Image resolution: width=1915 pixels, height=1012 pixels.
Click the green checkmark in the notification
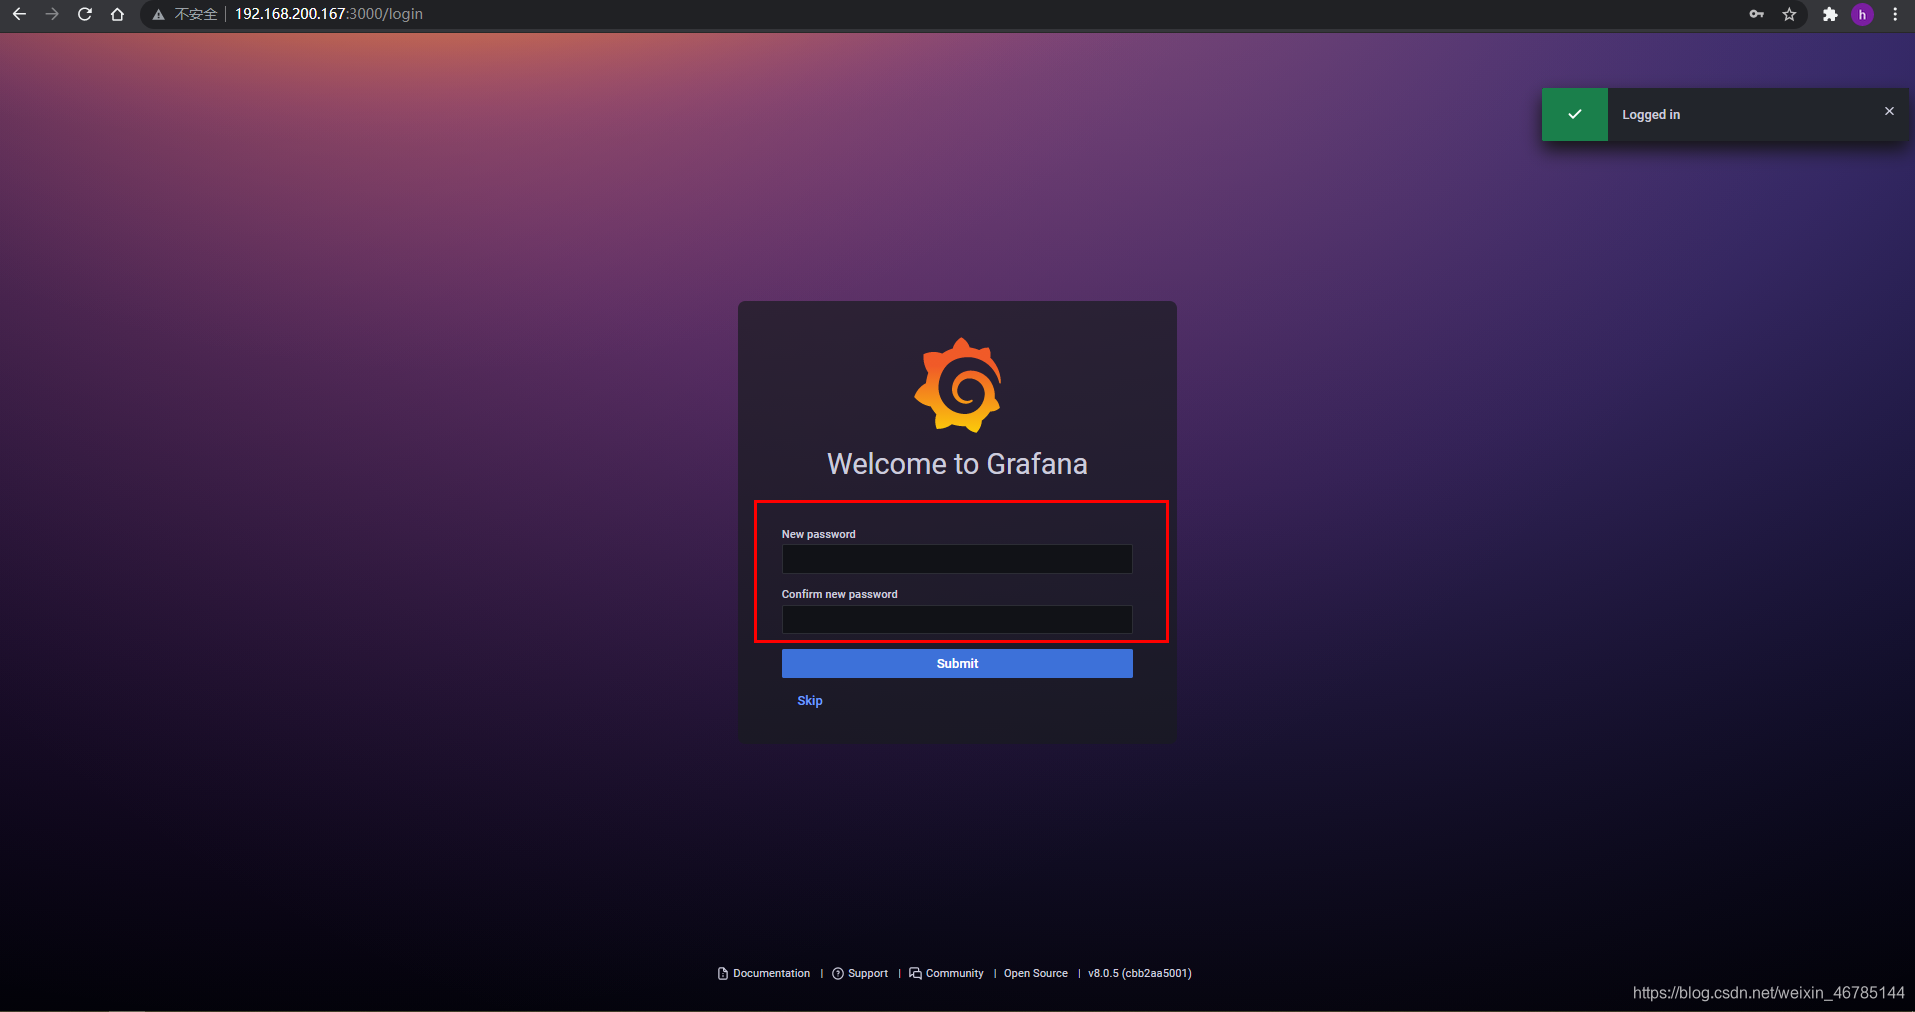point(1574,114)
